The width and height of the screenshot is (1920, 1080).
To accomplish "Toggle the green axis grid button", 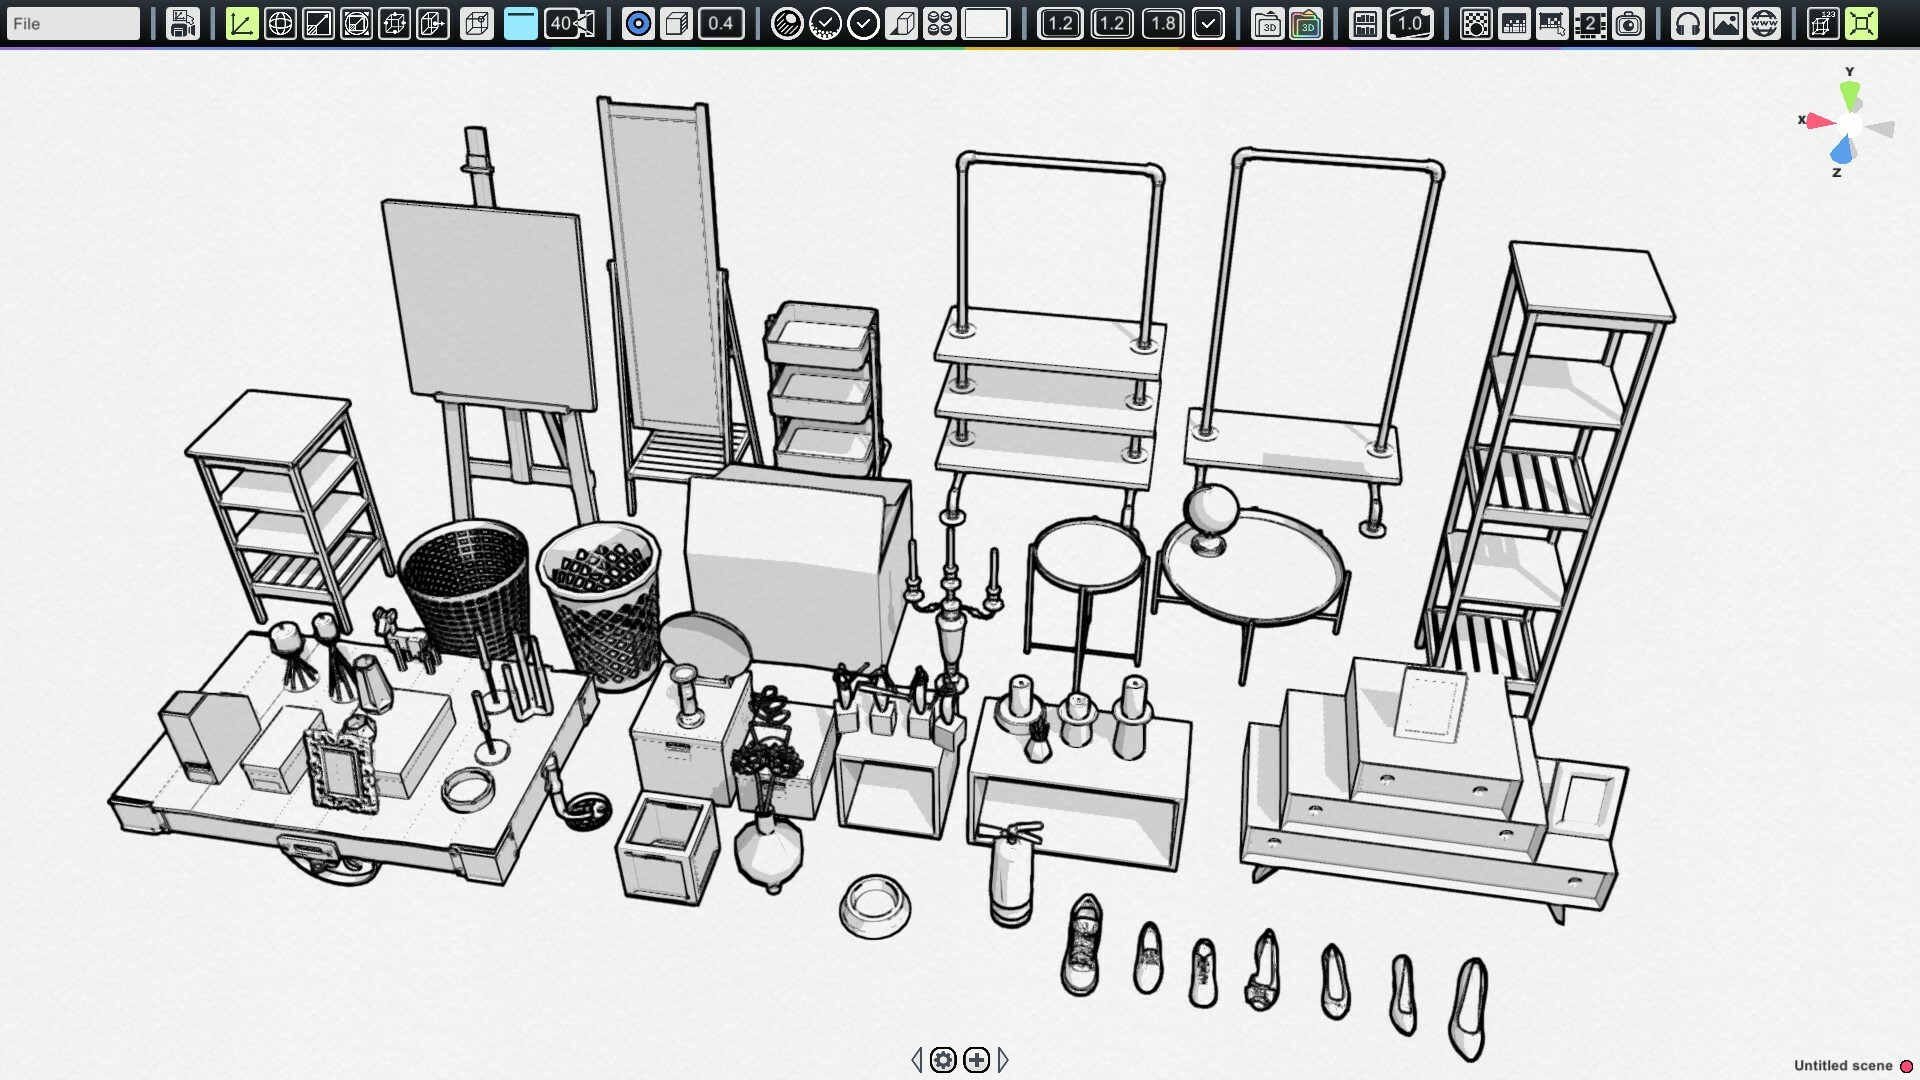I will (242, 23).
